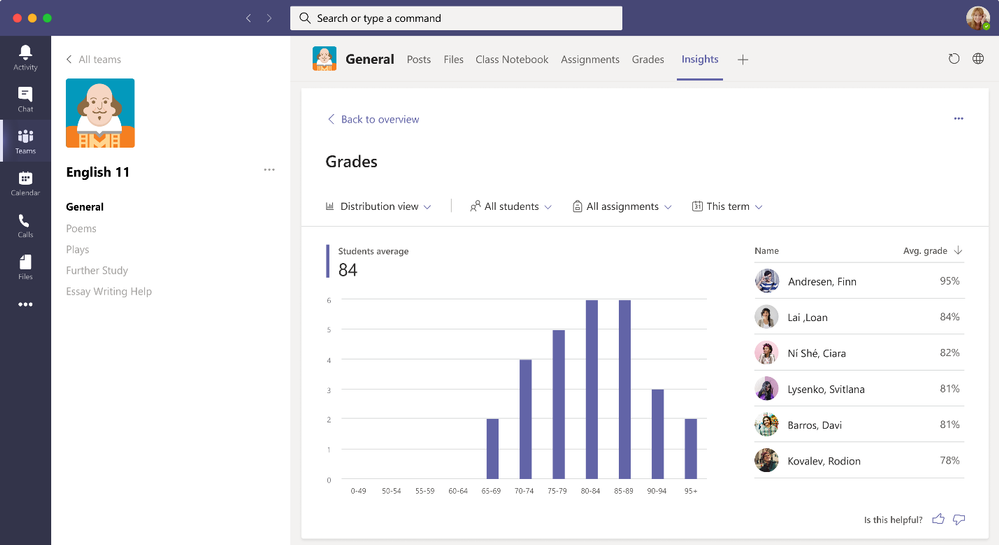Click the thumbs up feedback icon

point(938,519)
